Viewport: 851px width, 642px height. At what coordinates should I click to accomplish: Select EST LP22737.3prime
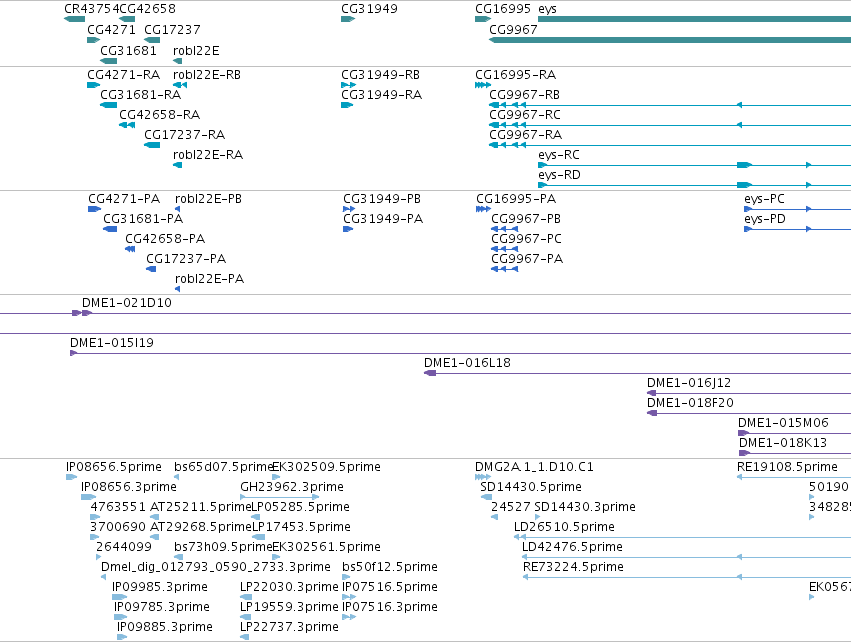click(289, 628)
